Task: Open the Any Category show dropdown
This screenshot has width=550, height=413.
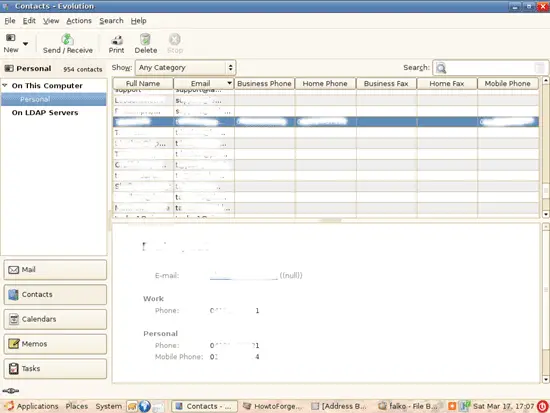Action: [x=186, y=68]
